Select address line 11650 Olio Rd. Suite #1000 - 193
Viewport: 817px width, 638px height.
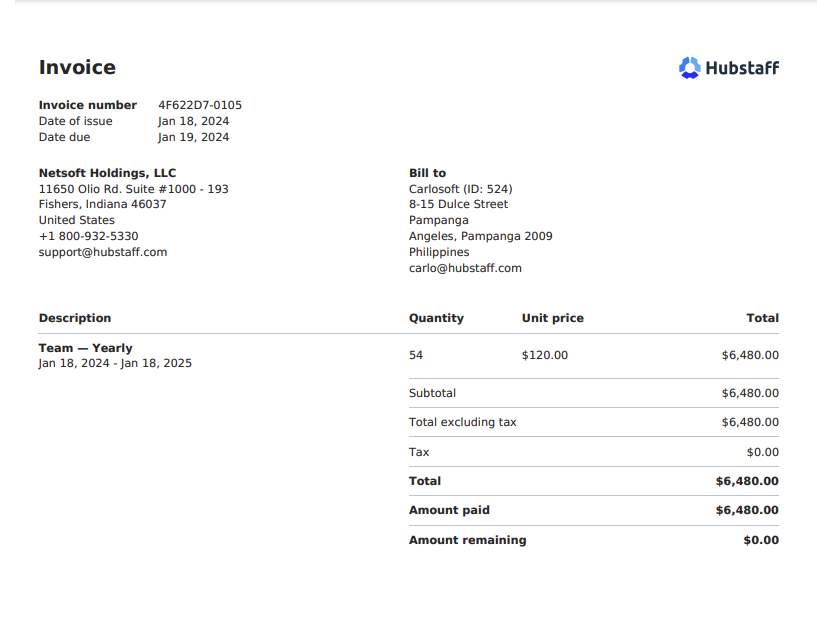tap(133, 189)
